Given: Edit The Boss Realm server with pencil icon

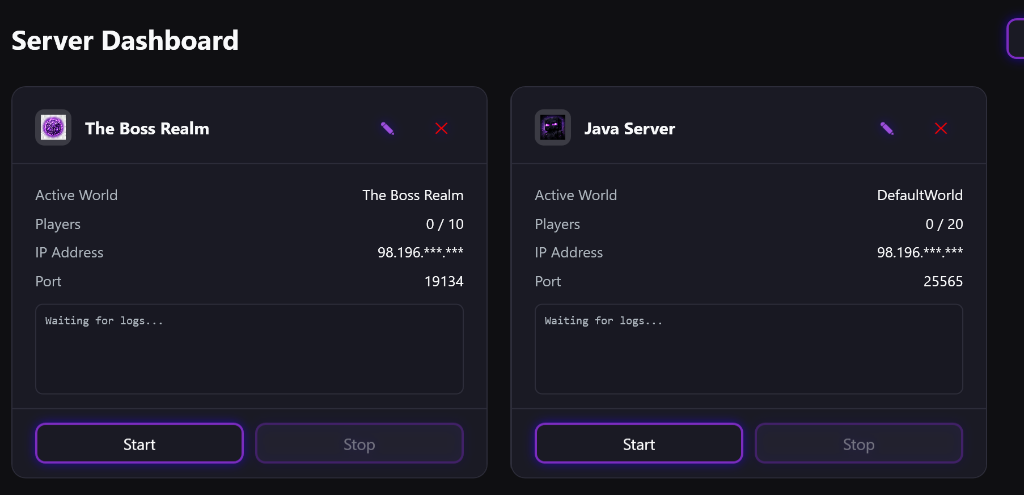Looking at the screenshot, I should coord(387,128).
